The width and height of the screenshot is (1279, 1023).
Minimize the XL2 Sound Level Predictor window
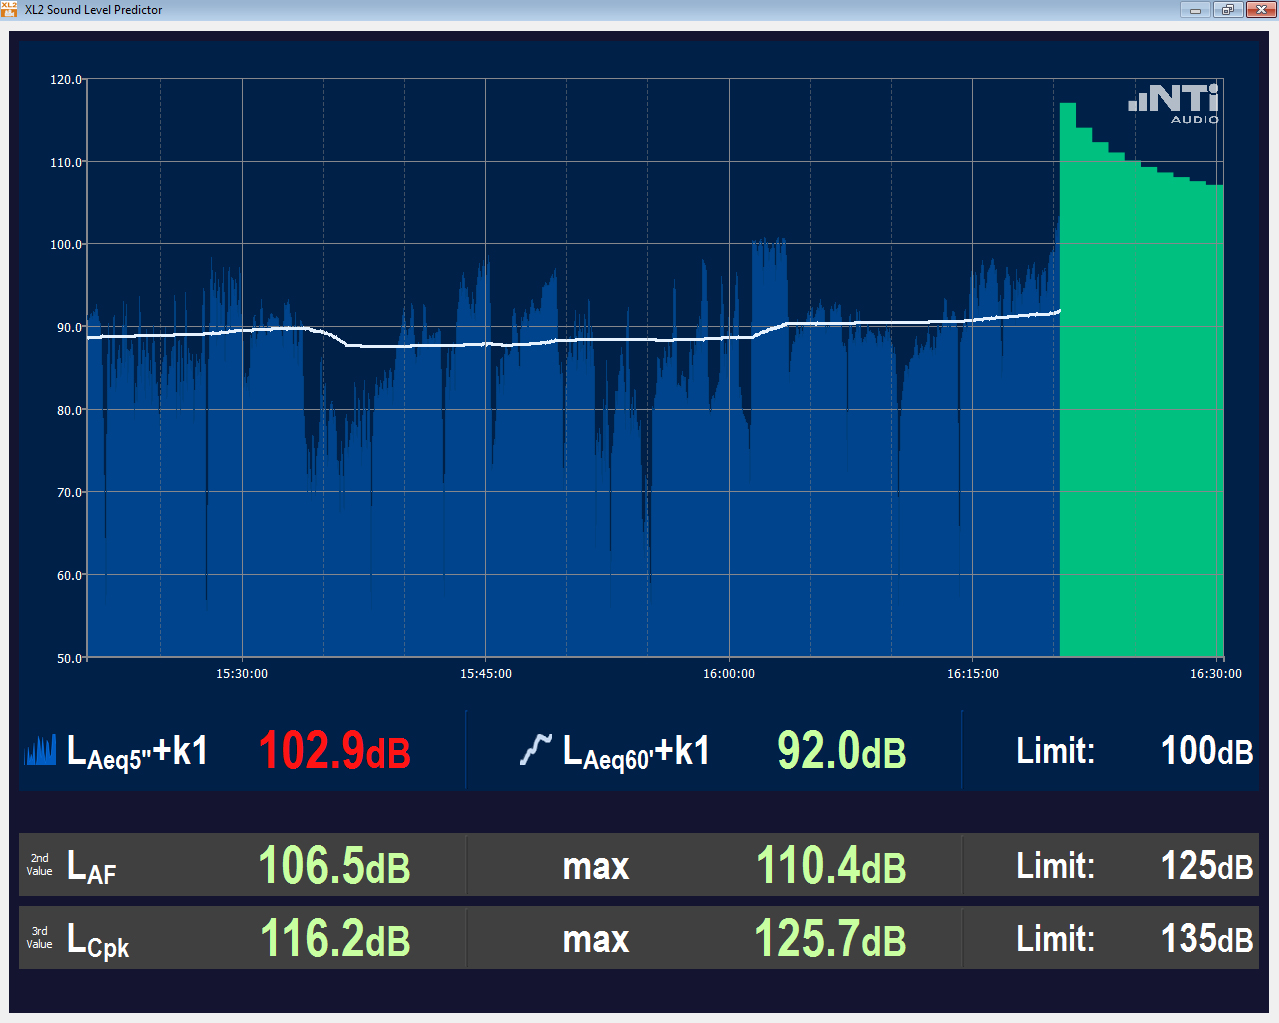(1194, 10)
